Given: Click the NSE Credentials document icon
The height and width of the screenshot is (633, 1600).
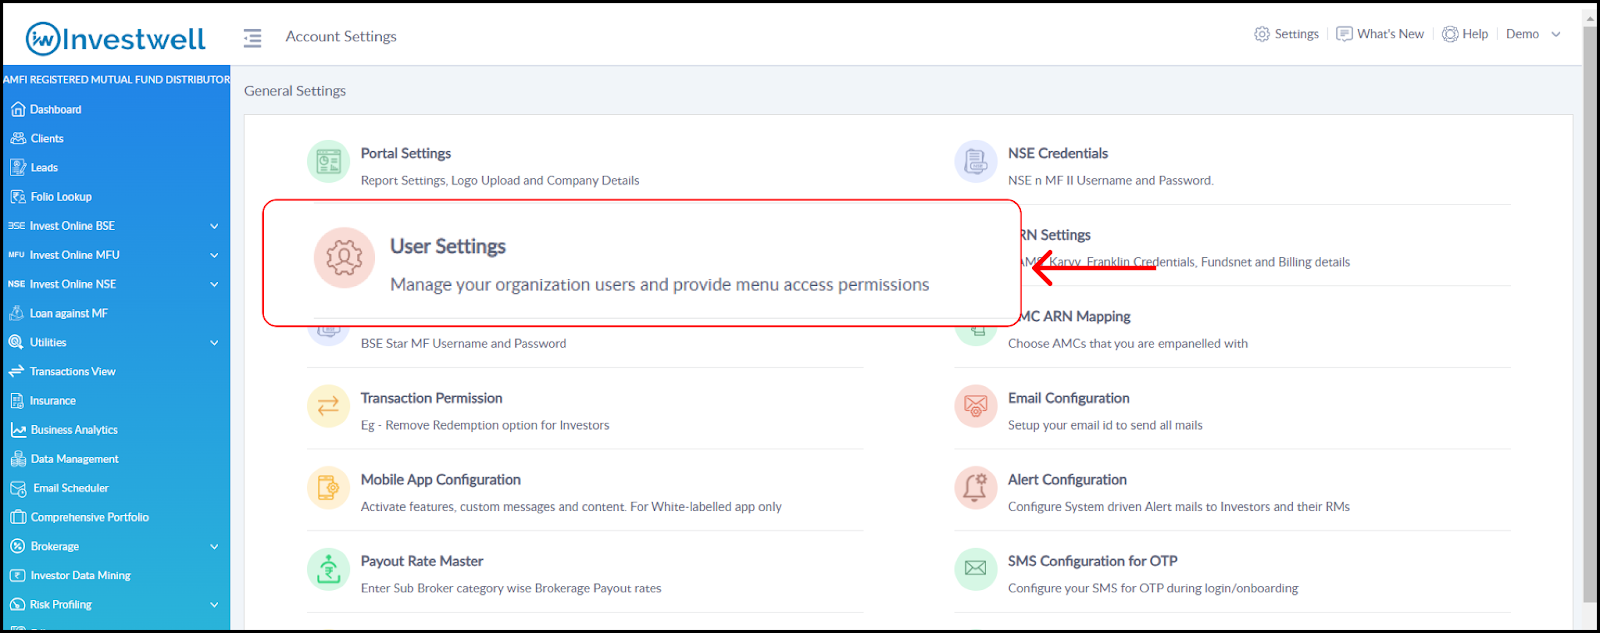Looking at the screenshot, I should click(x=976, y=162).
